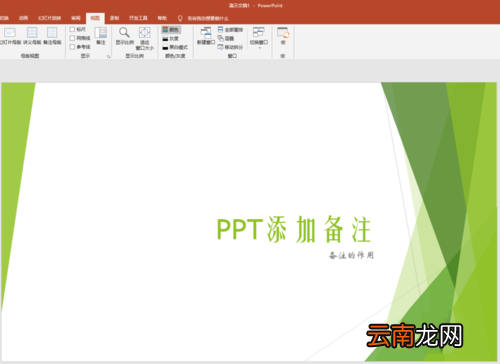Open the Show (显示) group dialog launcher
This screenshot has height=364, width=500.
coord(108,57)
